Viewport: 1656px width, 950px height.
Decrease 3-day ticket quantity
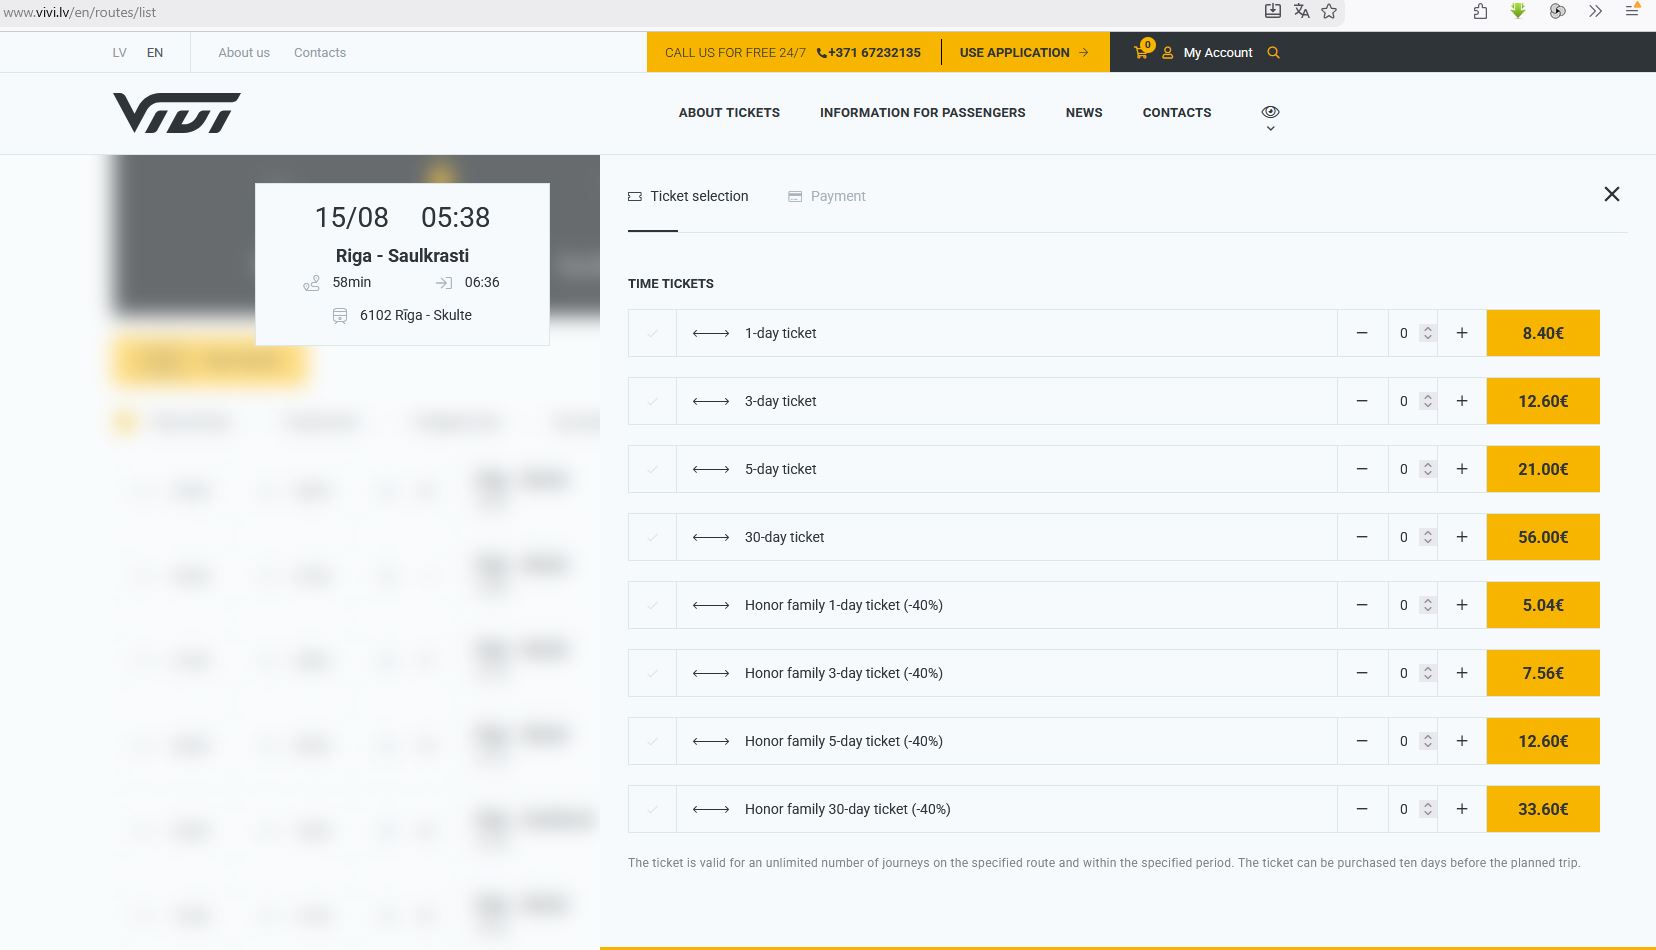coord(1362,401)
